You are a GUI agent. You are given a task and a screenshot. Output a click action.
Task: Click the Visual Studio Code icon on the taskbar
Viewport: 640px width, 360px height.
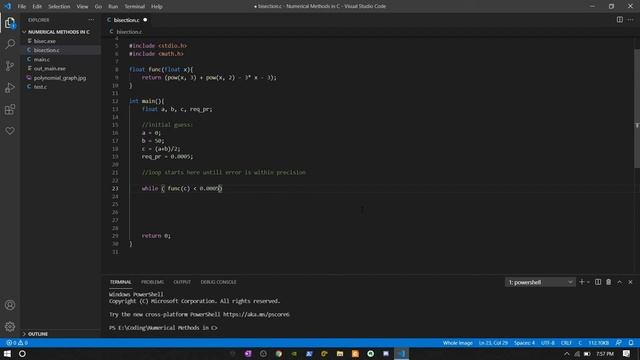402,353
